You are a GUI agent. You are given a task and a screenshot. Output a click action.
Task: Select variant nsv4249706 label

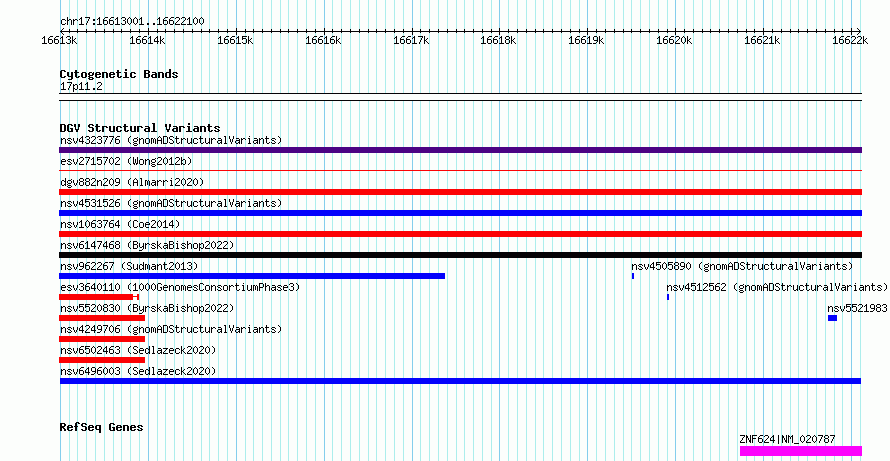171,329
